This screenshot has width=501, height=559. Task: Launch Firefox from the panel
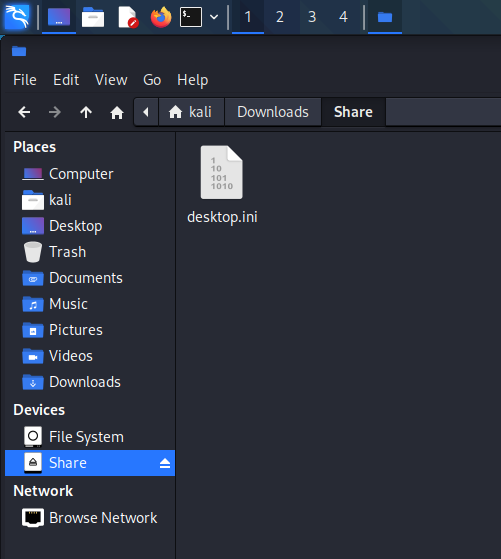[161, 17]
